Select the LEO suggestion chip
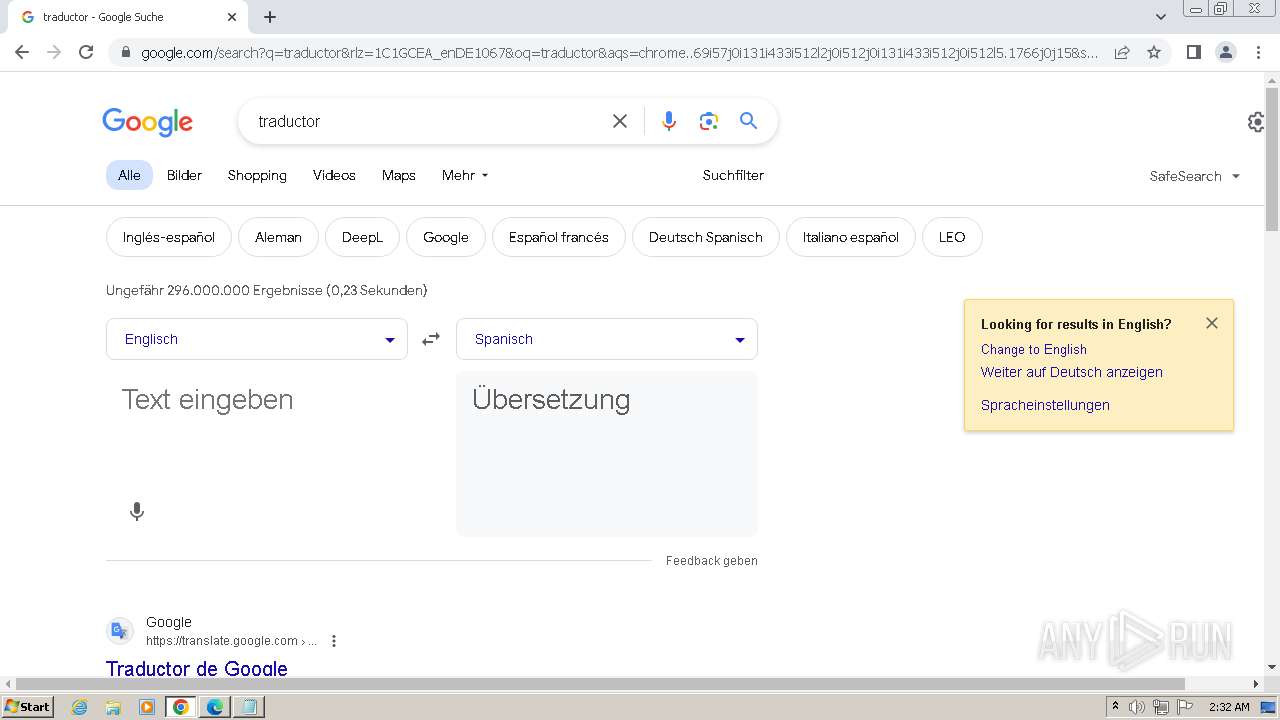 pyautogui.click(x=952, y=237)
